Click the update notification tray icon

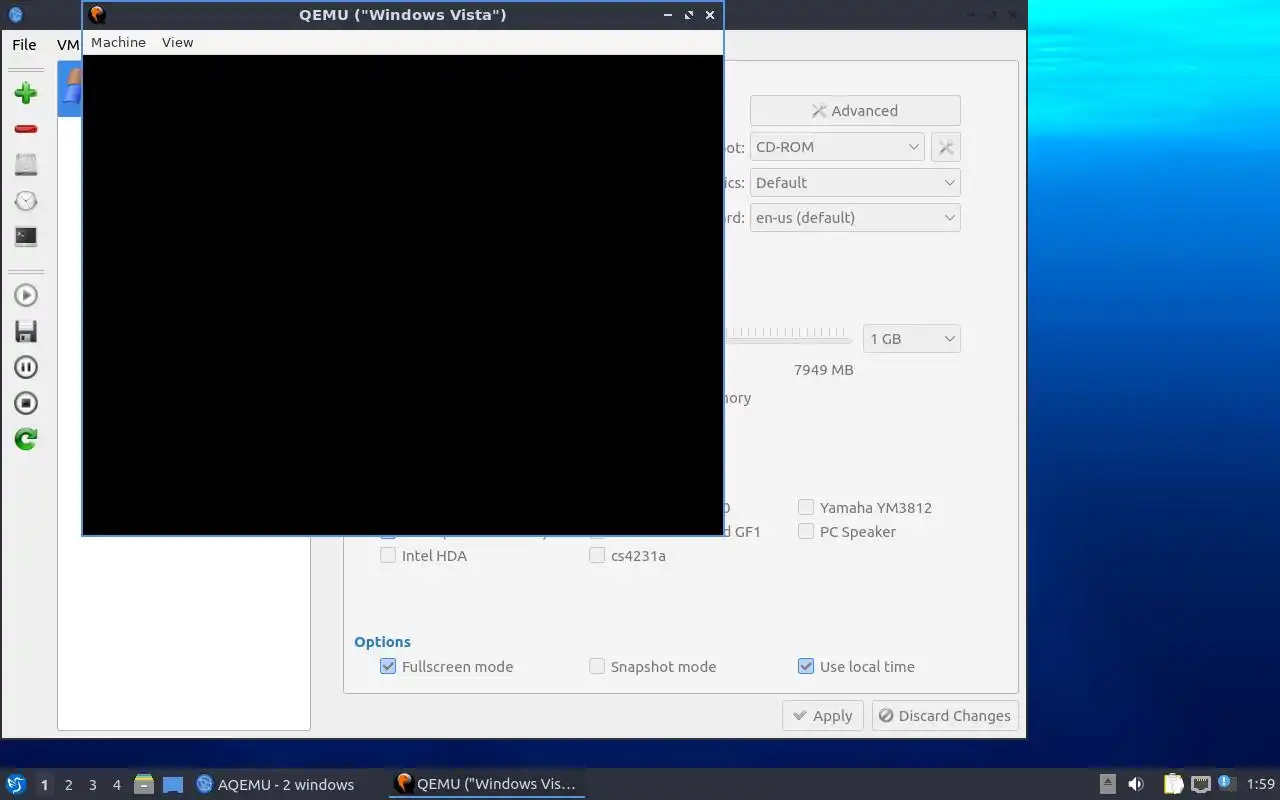(1227, 783)
